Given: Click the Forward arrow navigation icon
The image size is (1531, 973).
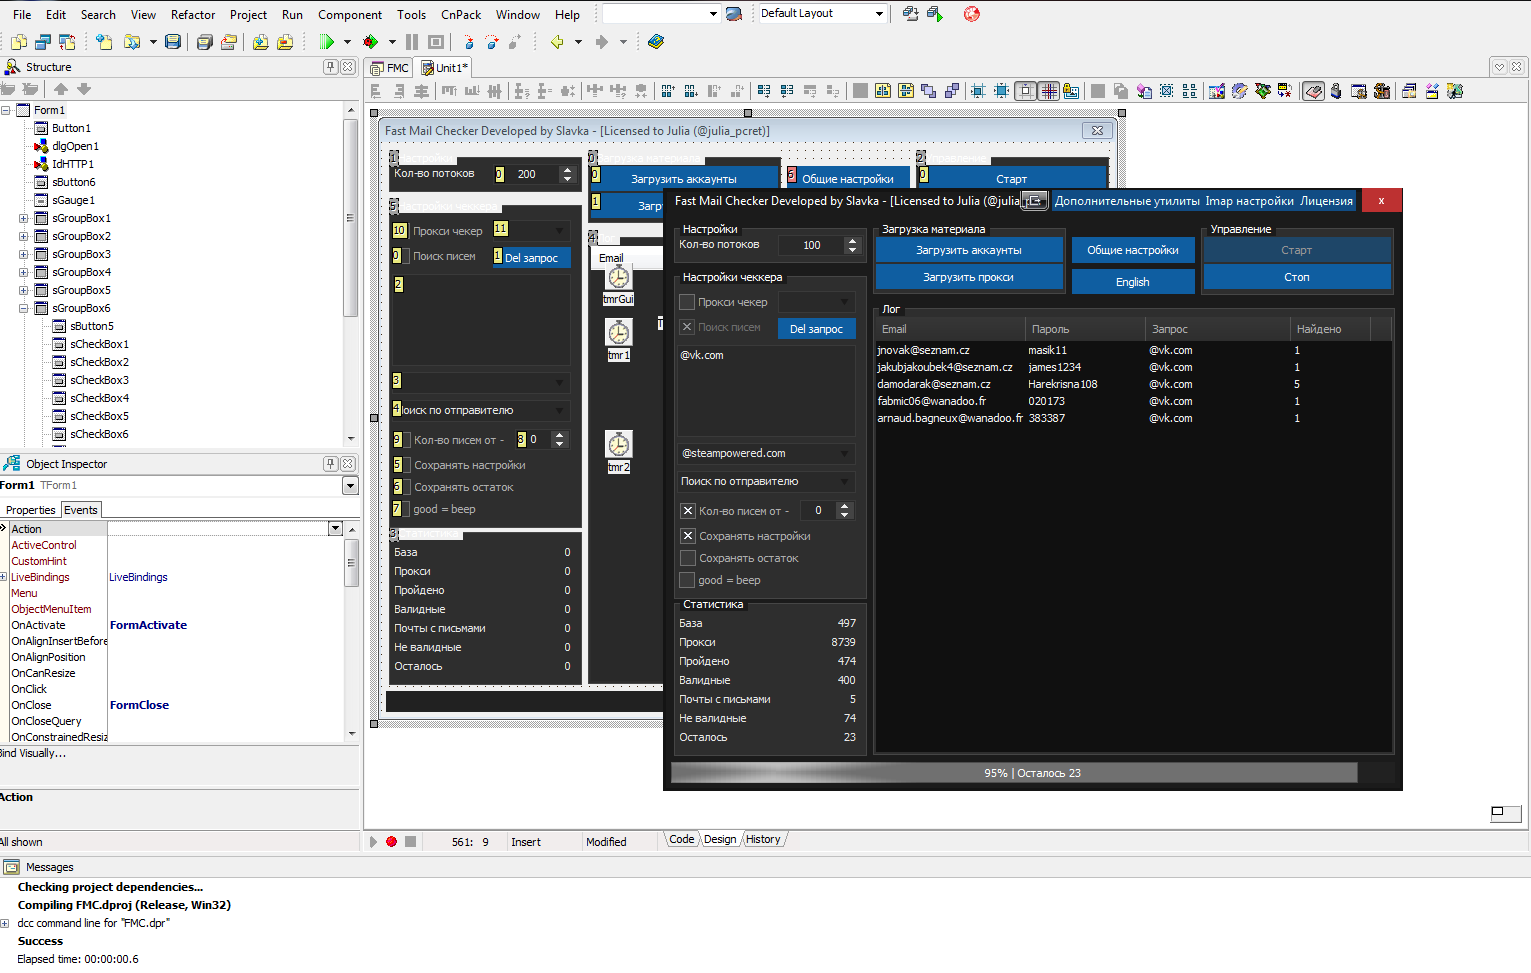Looking at the screenshot, I should click(x=601, y=42).
